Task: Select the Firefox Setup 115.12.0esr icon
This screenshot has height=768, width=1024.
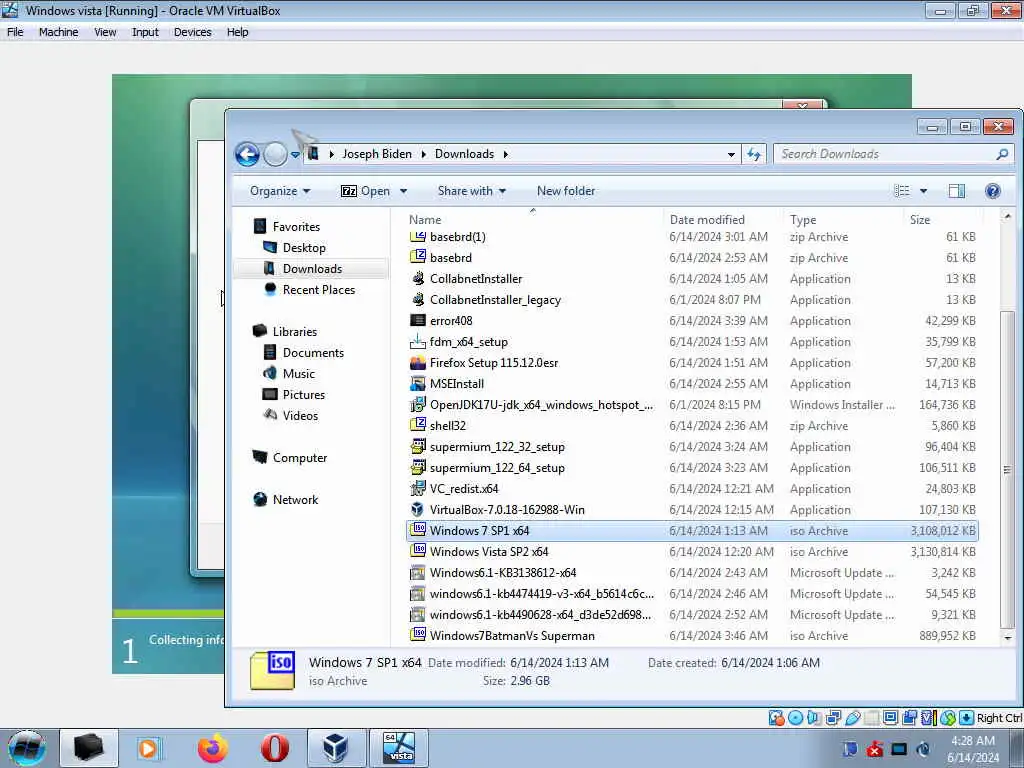Action: (x=417, y=362)
